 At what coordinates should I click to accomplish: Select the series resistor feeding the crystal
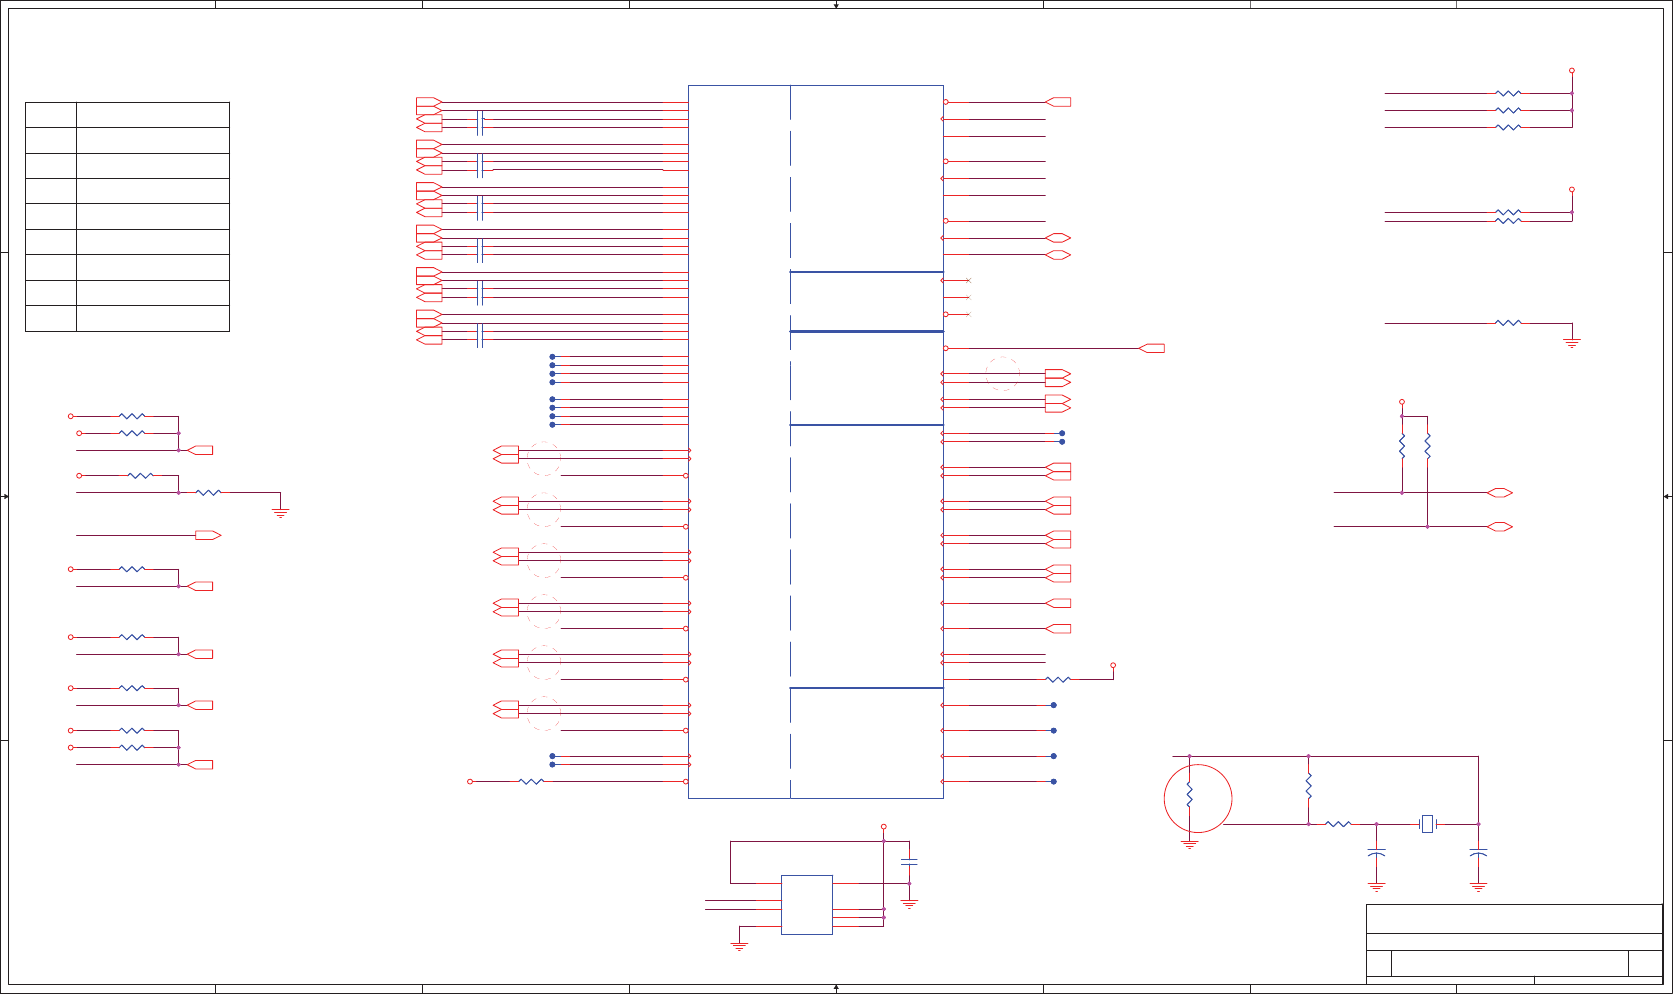tap(1338, 824)
